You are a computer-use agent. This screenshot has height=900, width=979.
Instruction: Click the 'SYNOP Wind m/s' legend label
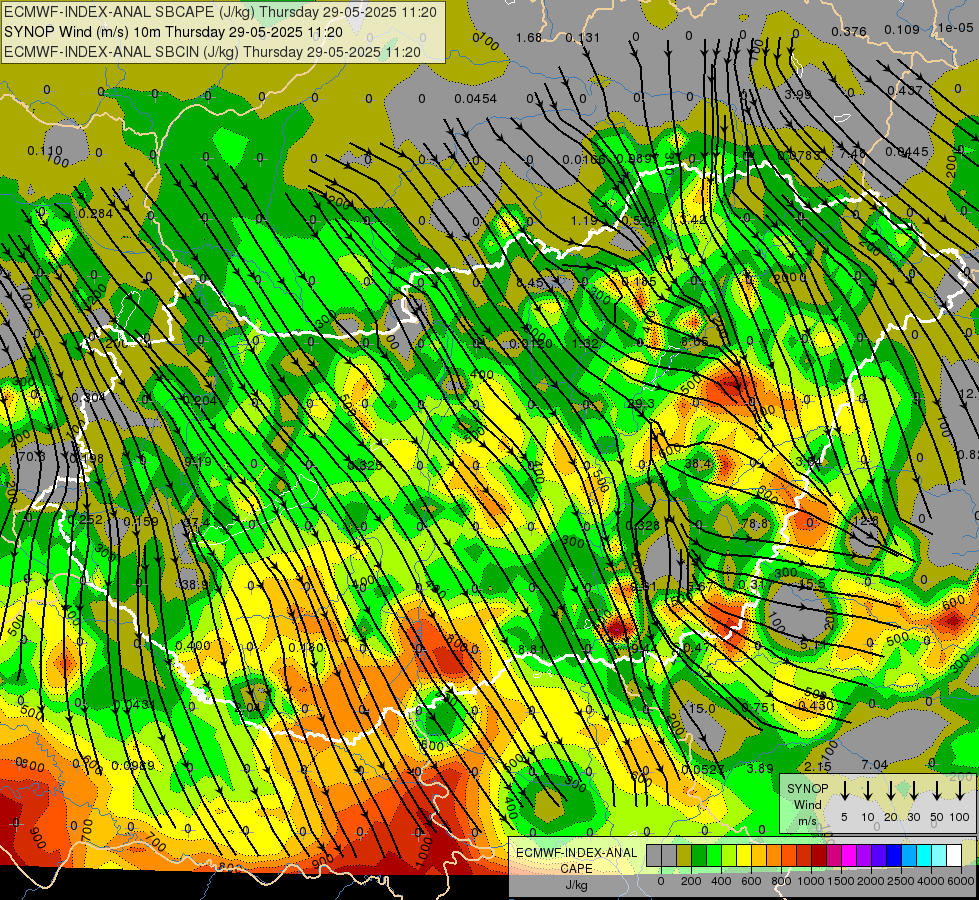click(808, 804)
